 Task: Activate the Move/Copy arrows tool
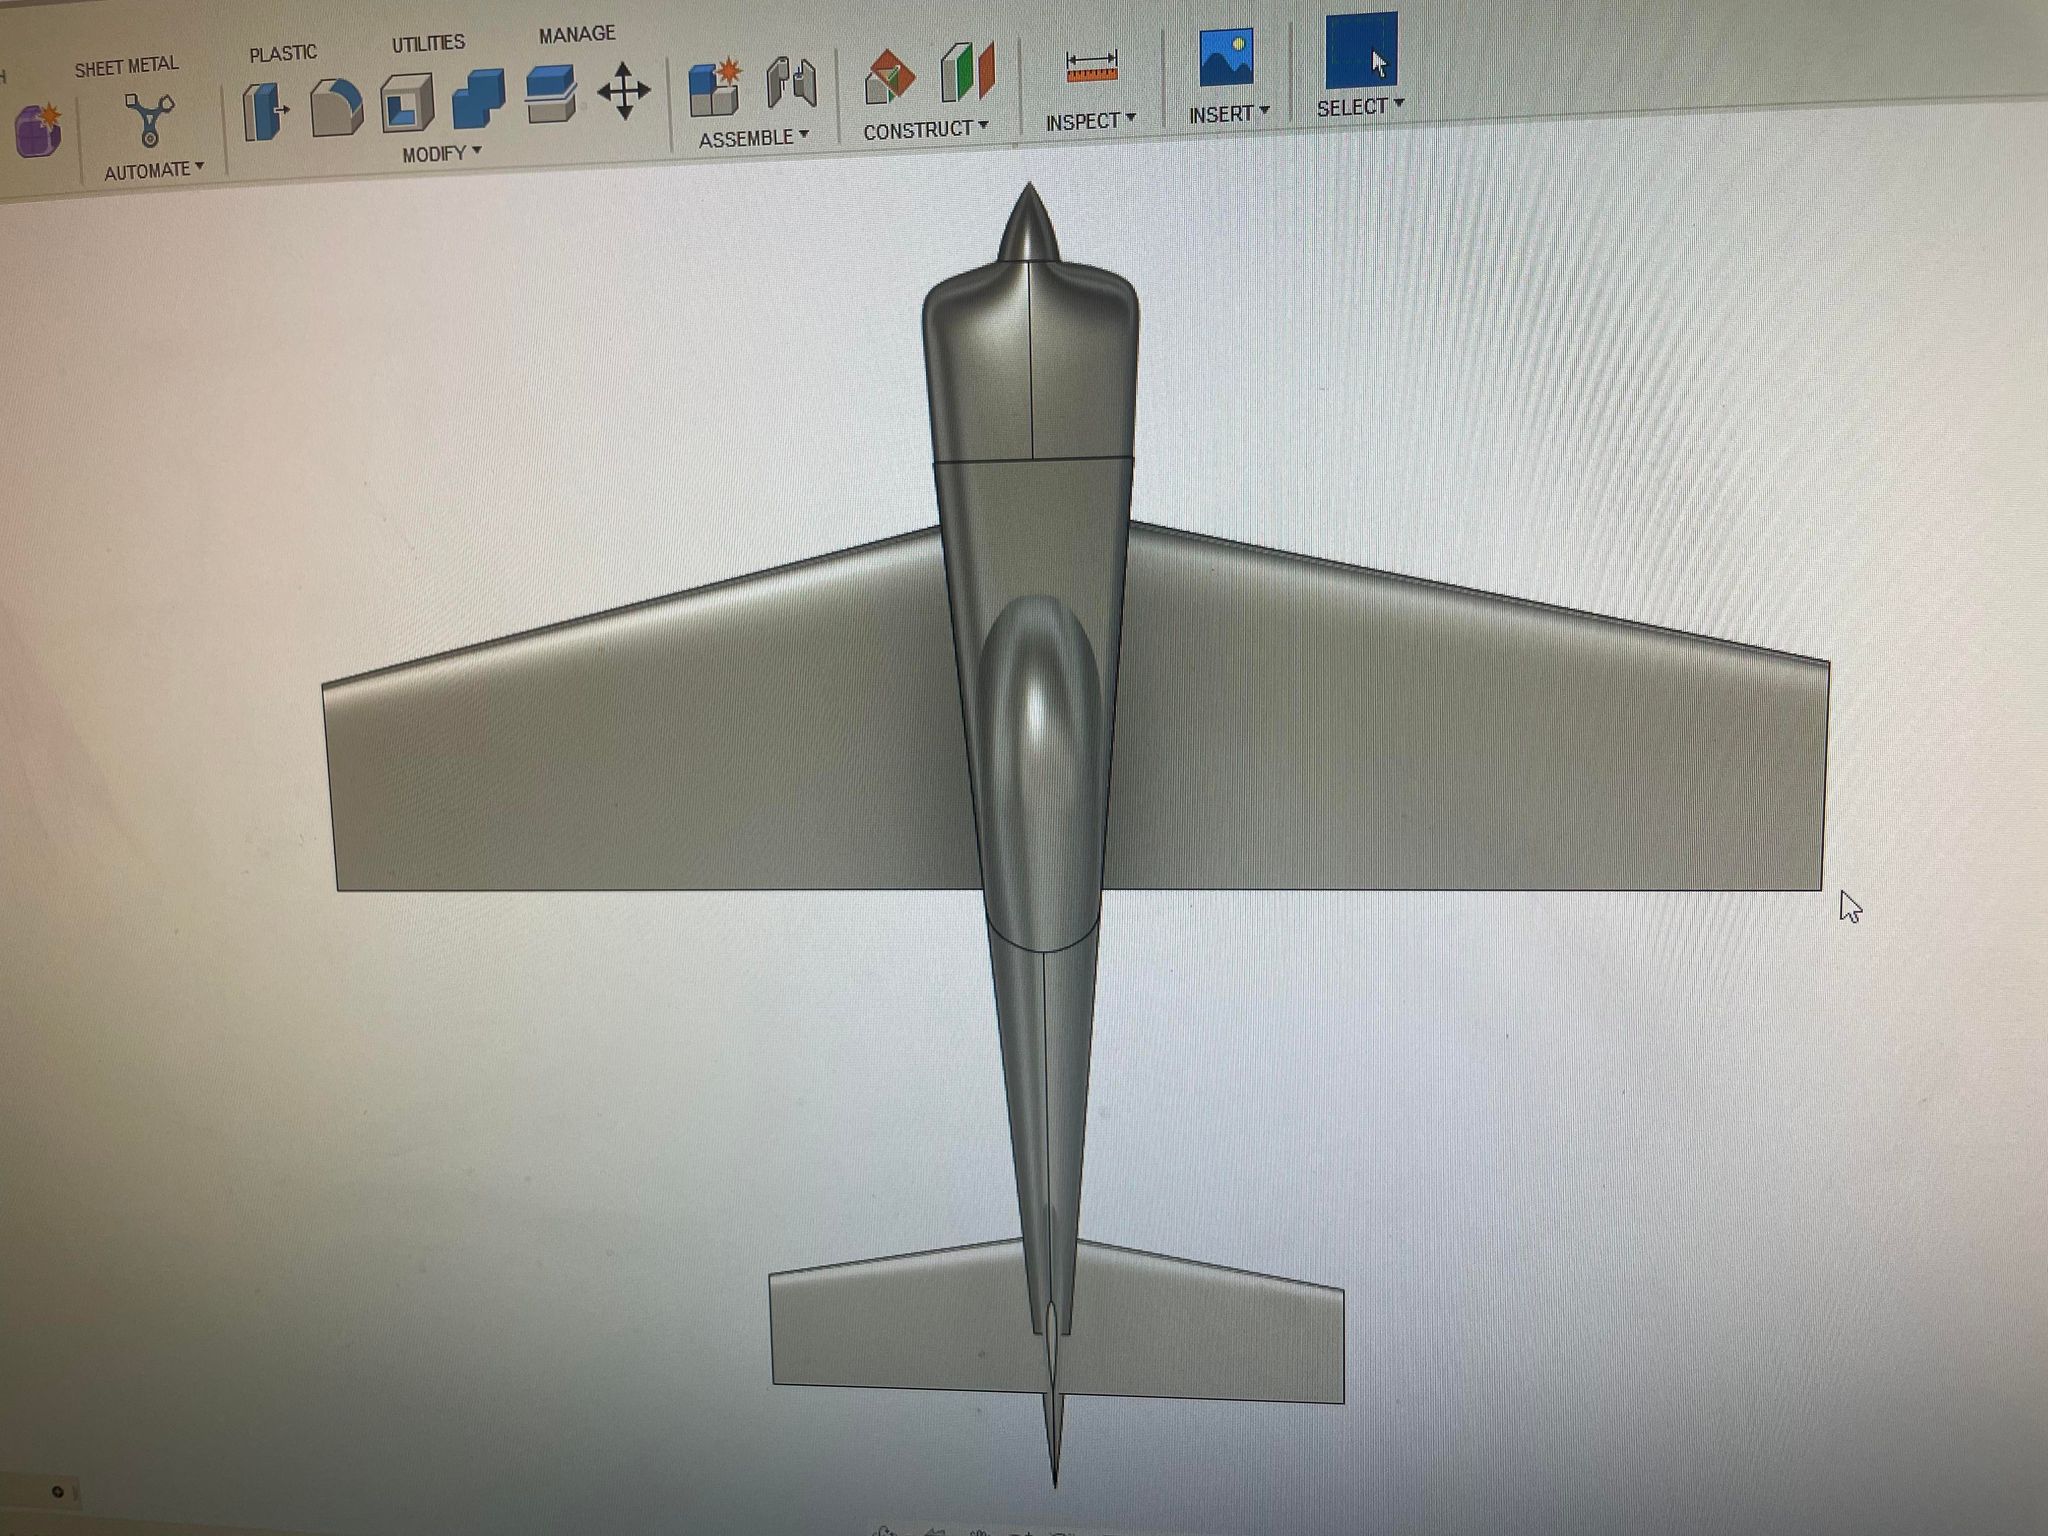pos(624,91)
